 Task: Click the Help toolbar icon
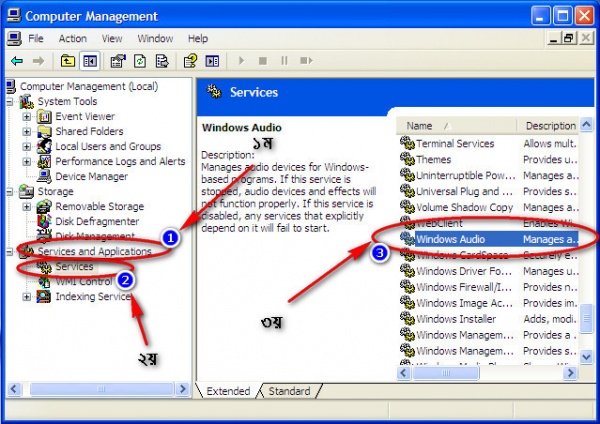(x=190, y=61)
